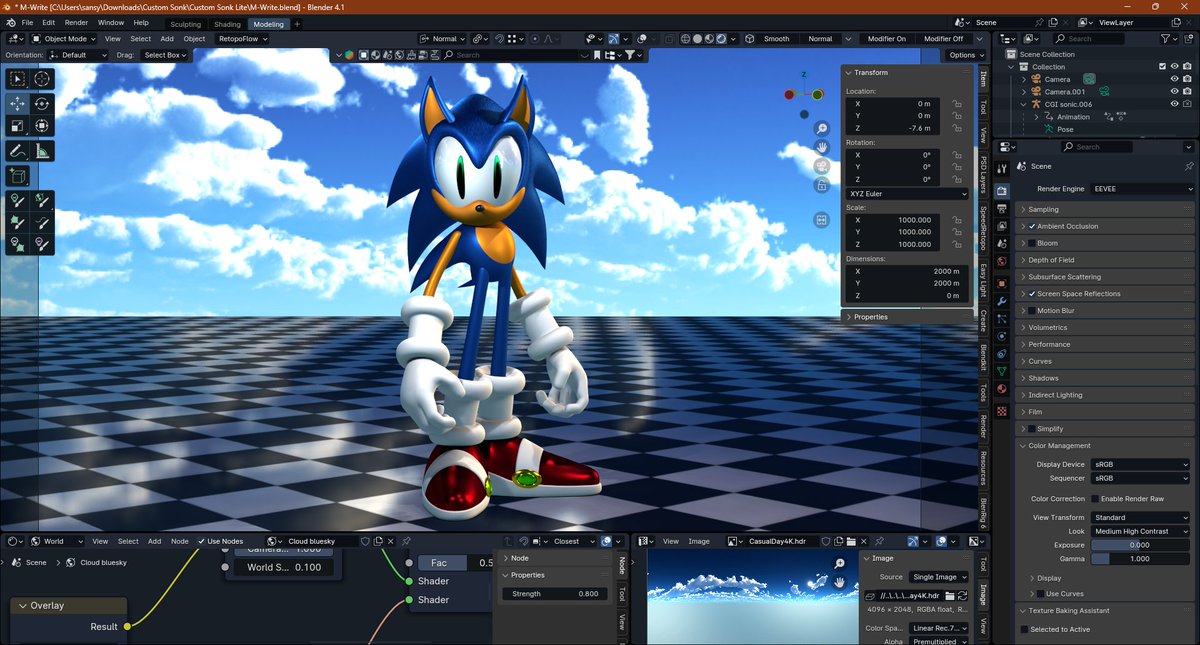Activate the Move tool
The height and width of the screenshot is (645, 1200).
[x=18, y=103]
